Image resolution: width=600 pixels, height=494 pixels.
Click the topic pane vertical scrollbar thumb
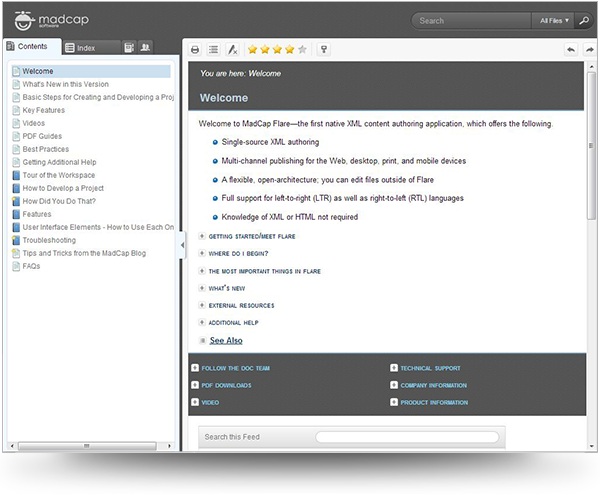pos(592,145)
